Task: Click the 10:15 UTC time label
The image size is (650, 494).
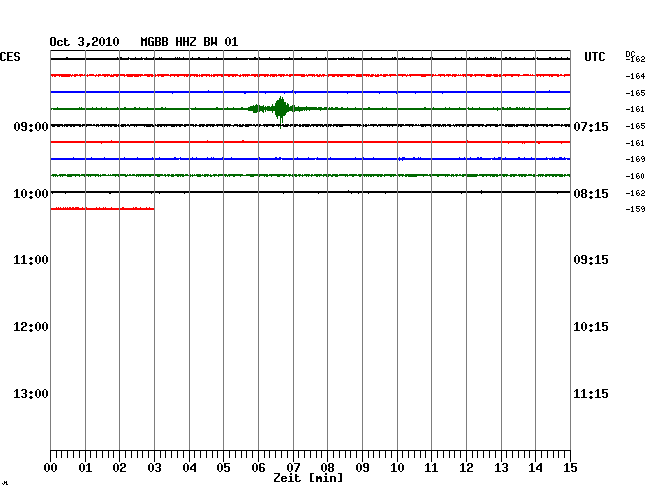Action: point(591,327)
